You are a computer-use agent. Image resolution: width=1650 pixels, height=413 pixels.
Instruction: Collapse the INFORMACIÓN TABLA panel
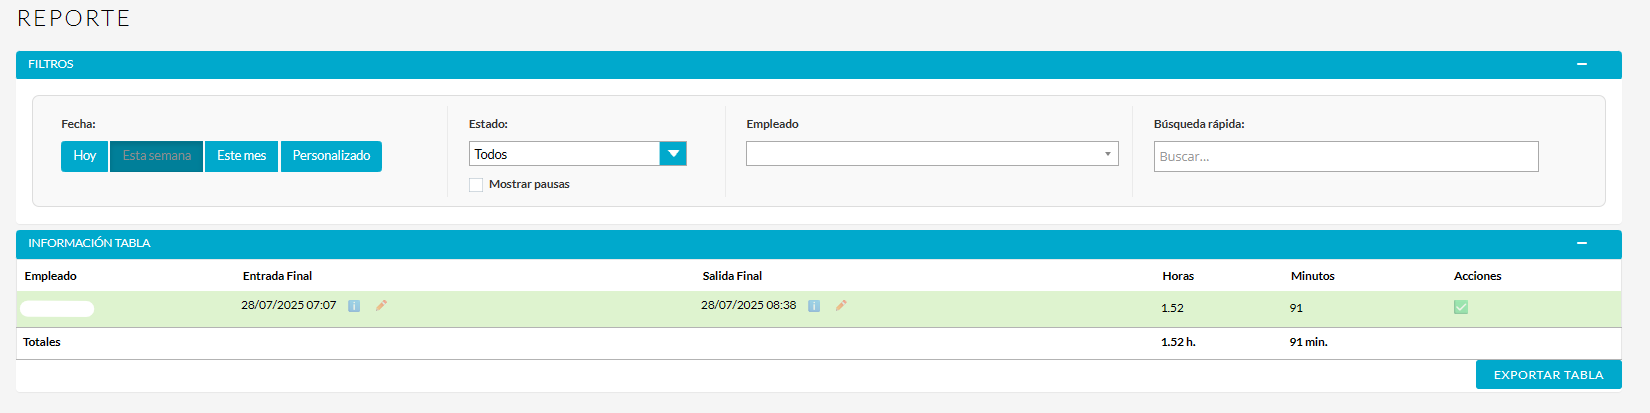[x=1582, y=243]
